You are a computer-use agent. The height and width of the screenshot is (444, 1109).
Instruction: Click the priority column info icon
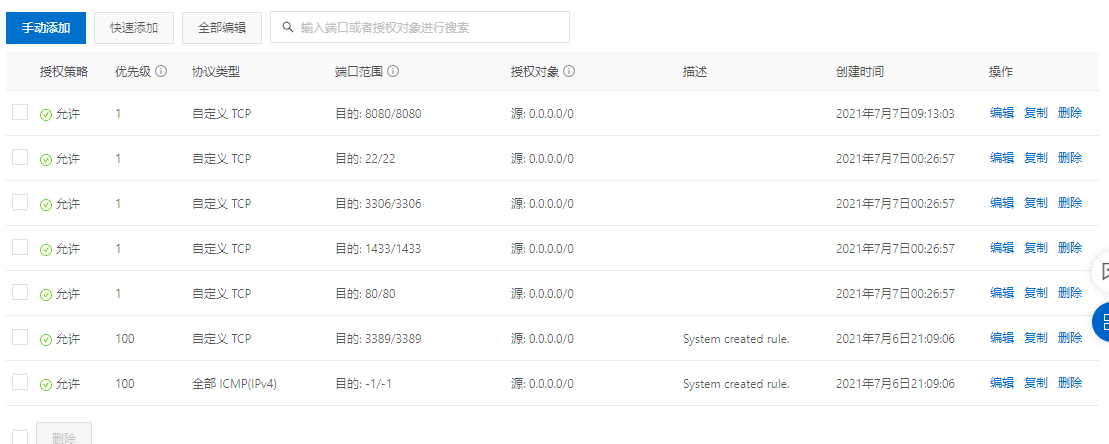tap(161, 71)
